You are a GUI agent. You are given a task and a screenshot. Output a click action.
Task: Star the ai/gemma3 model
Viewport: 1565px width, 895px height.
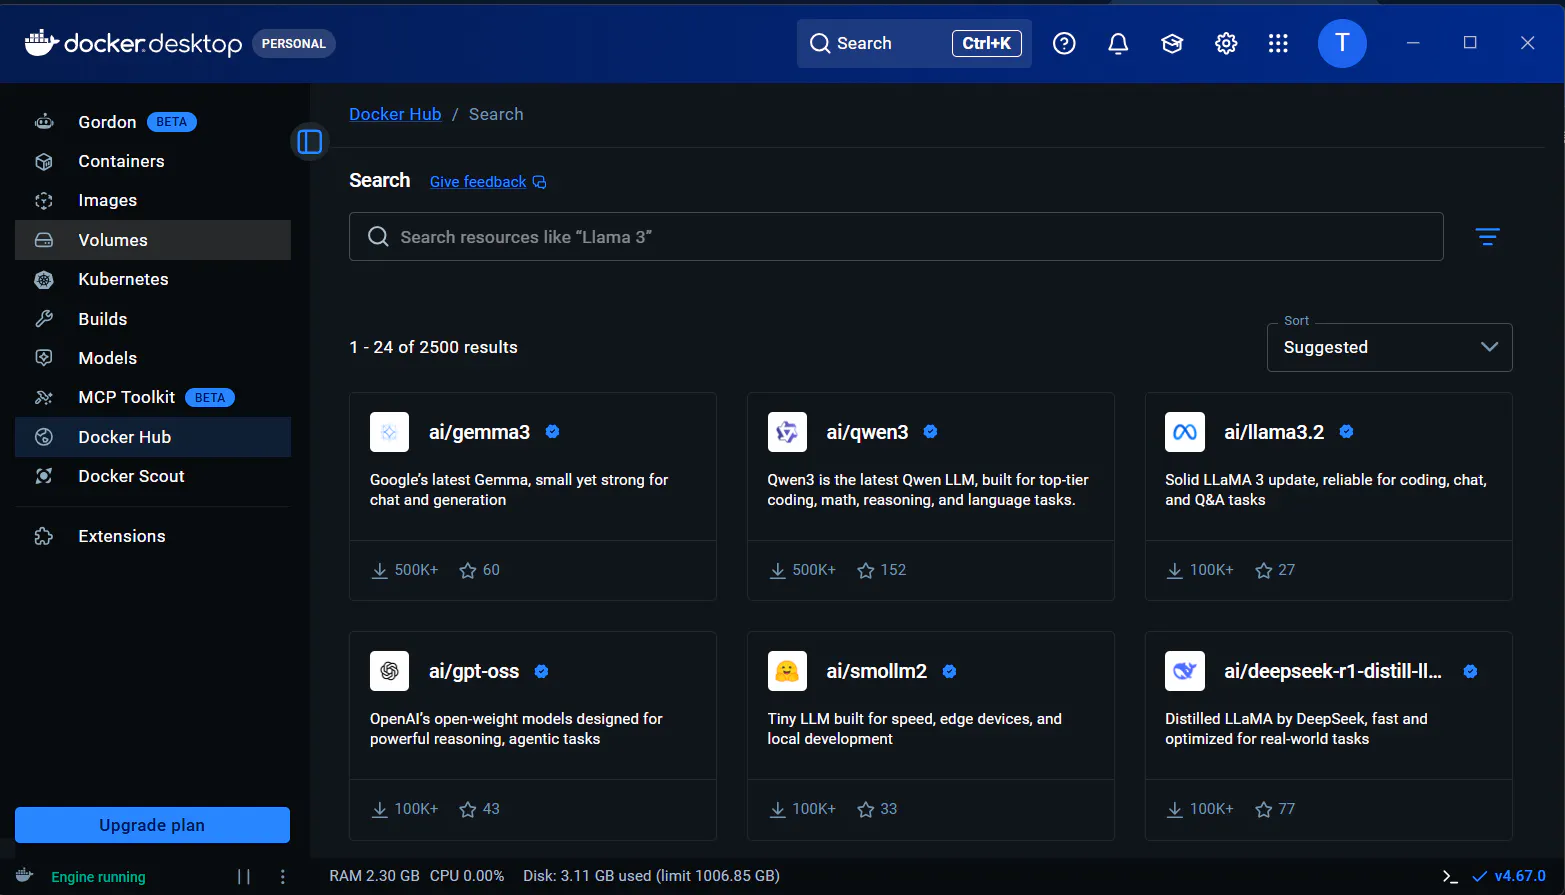click(468, 570)
